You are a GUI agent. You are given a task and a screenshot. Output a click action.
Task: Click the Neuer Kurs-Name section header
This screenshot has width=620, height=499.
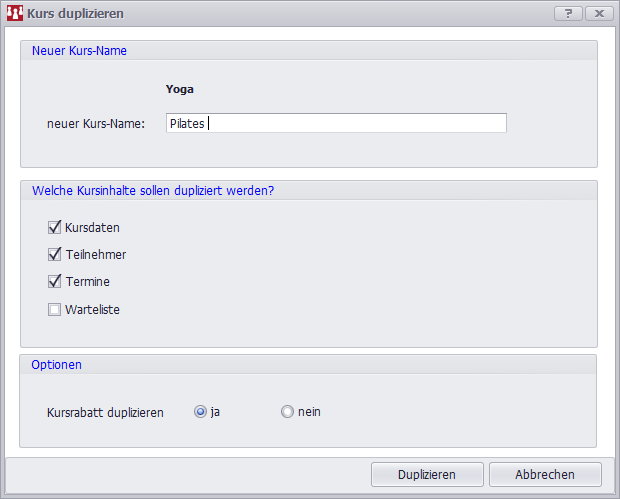coord(79,50)
